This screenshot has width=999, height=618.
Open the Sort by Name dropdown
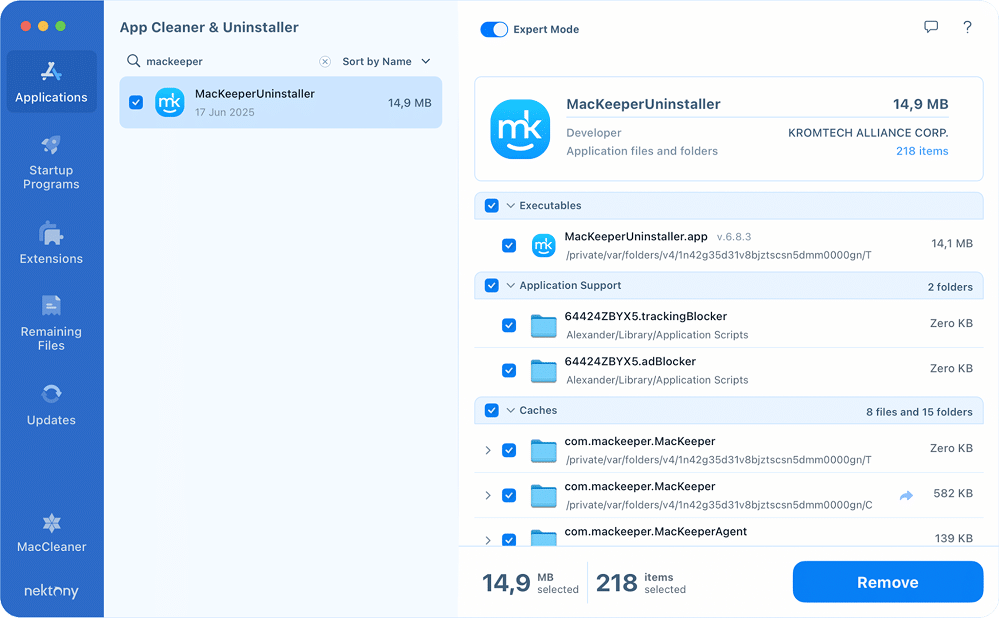pyautogui.click(x=386, y=61)
